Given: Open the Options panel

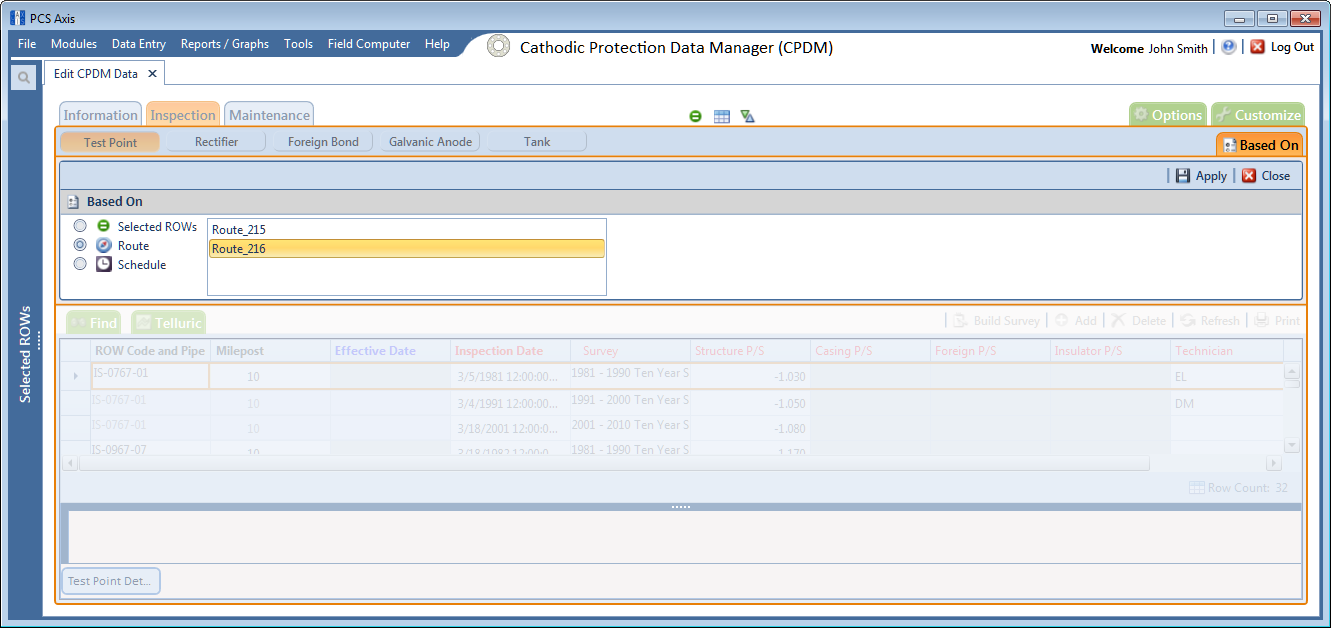Looking at the screenshot, I should tap(1168, 115).
